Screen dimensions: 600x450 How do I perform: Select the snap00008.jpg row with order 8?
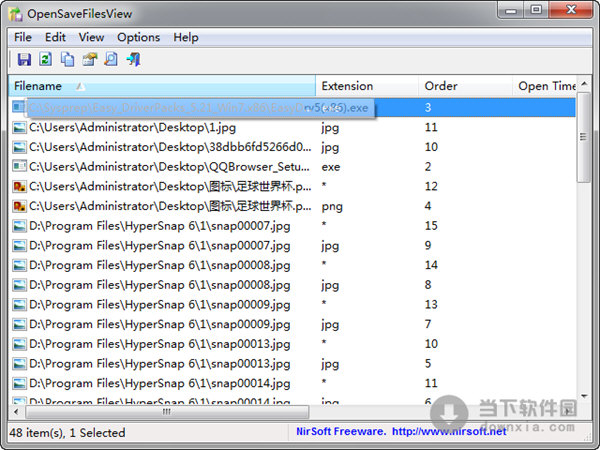tap(293, 285)
